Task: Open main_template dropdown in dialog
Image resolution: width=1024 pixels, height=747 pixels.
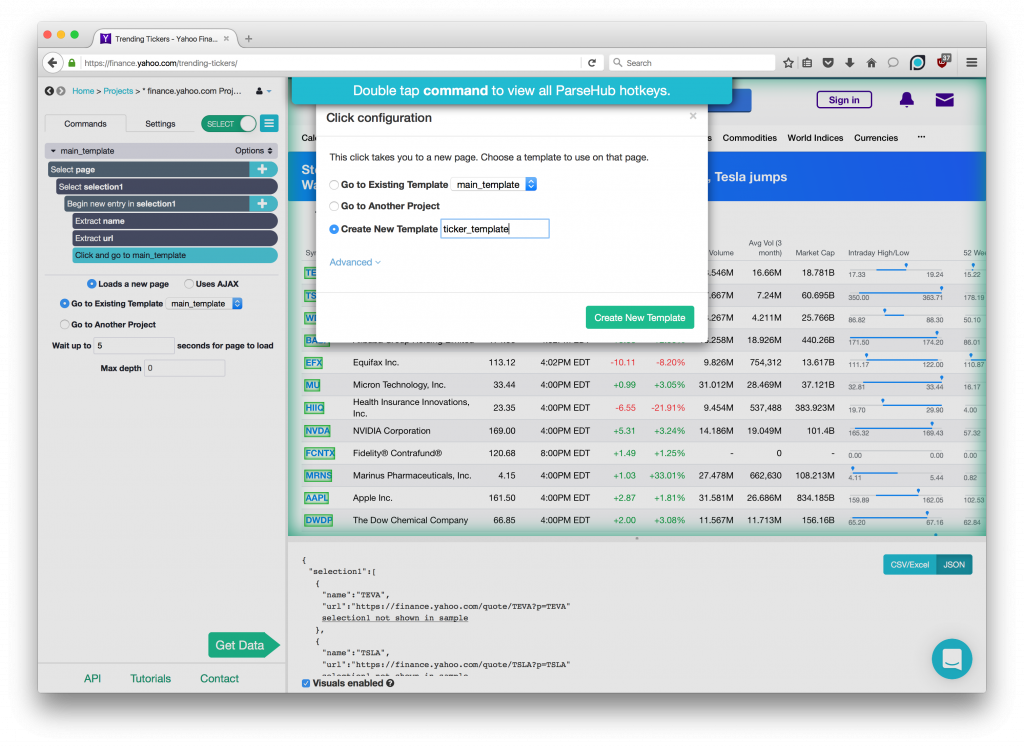Action: click(494, 185)
